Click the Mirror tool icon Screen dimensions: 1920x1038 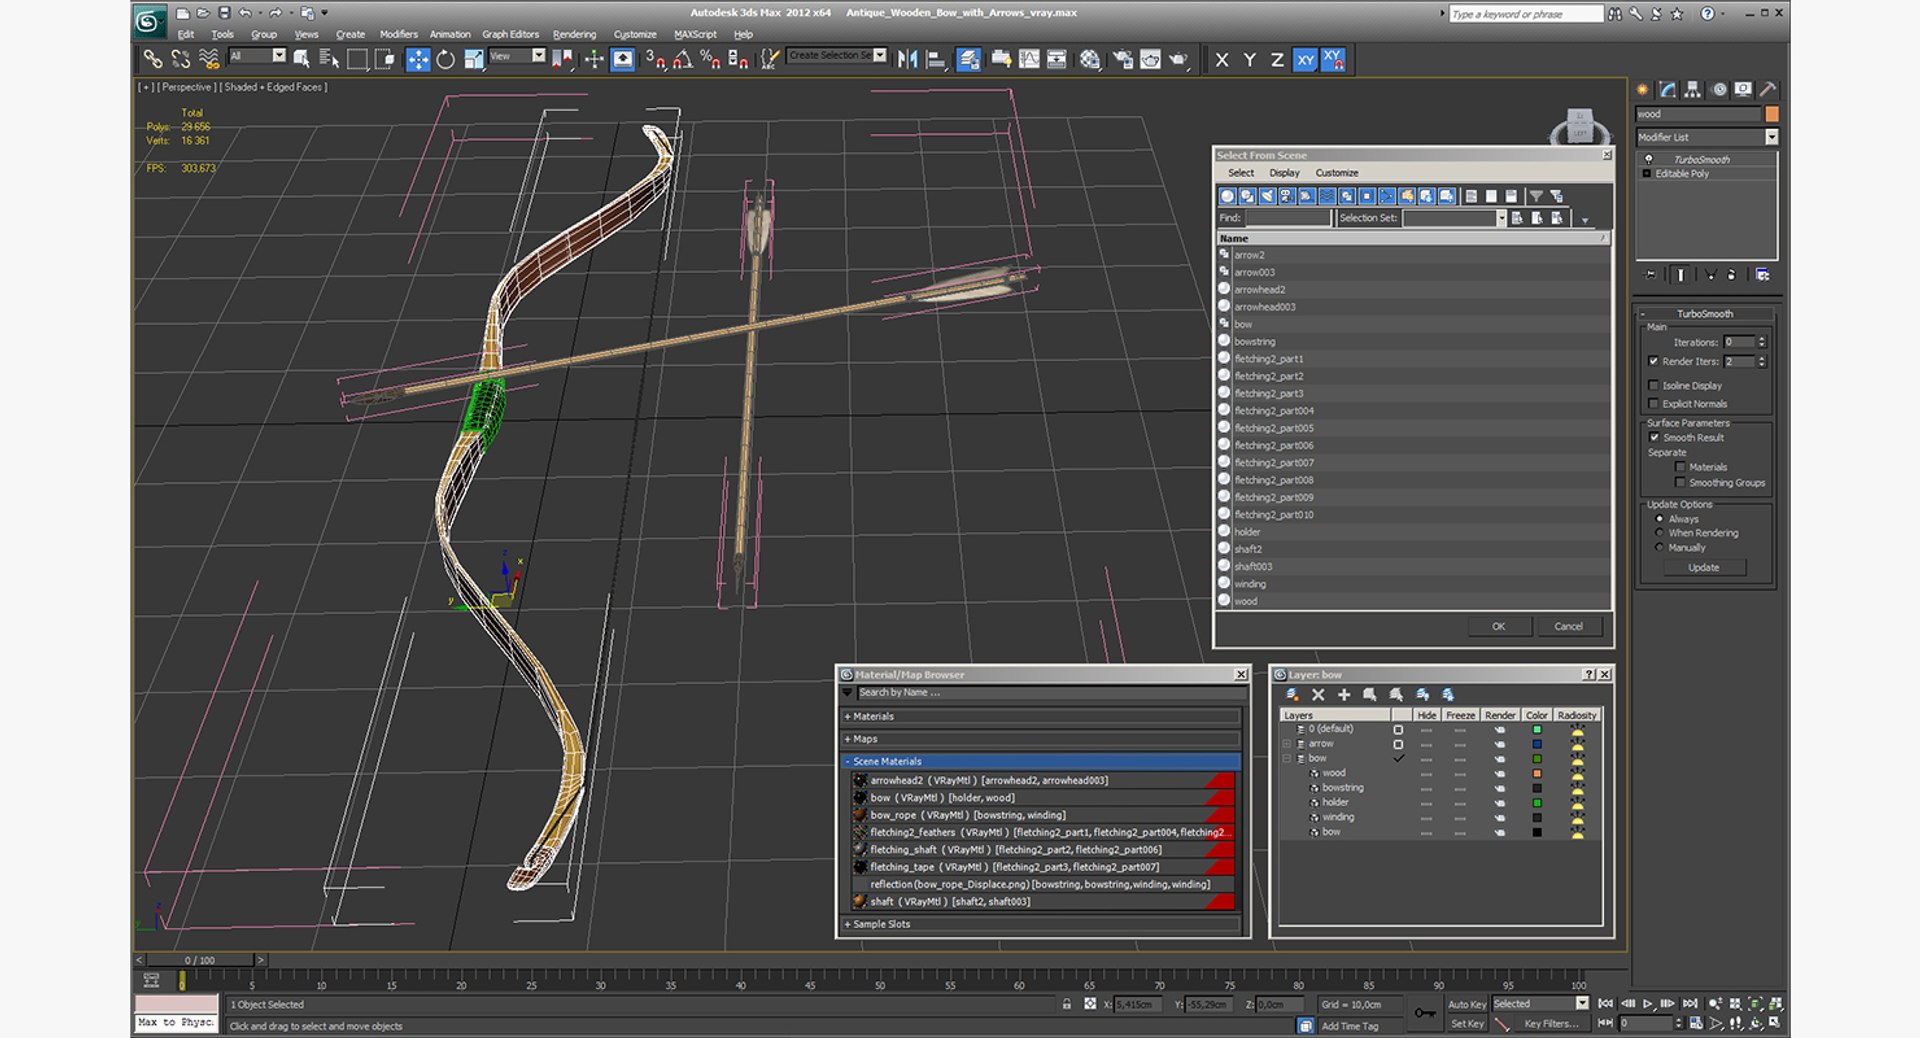908,60
